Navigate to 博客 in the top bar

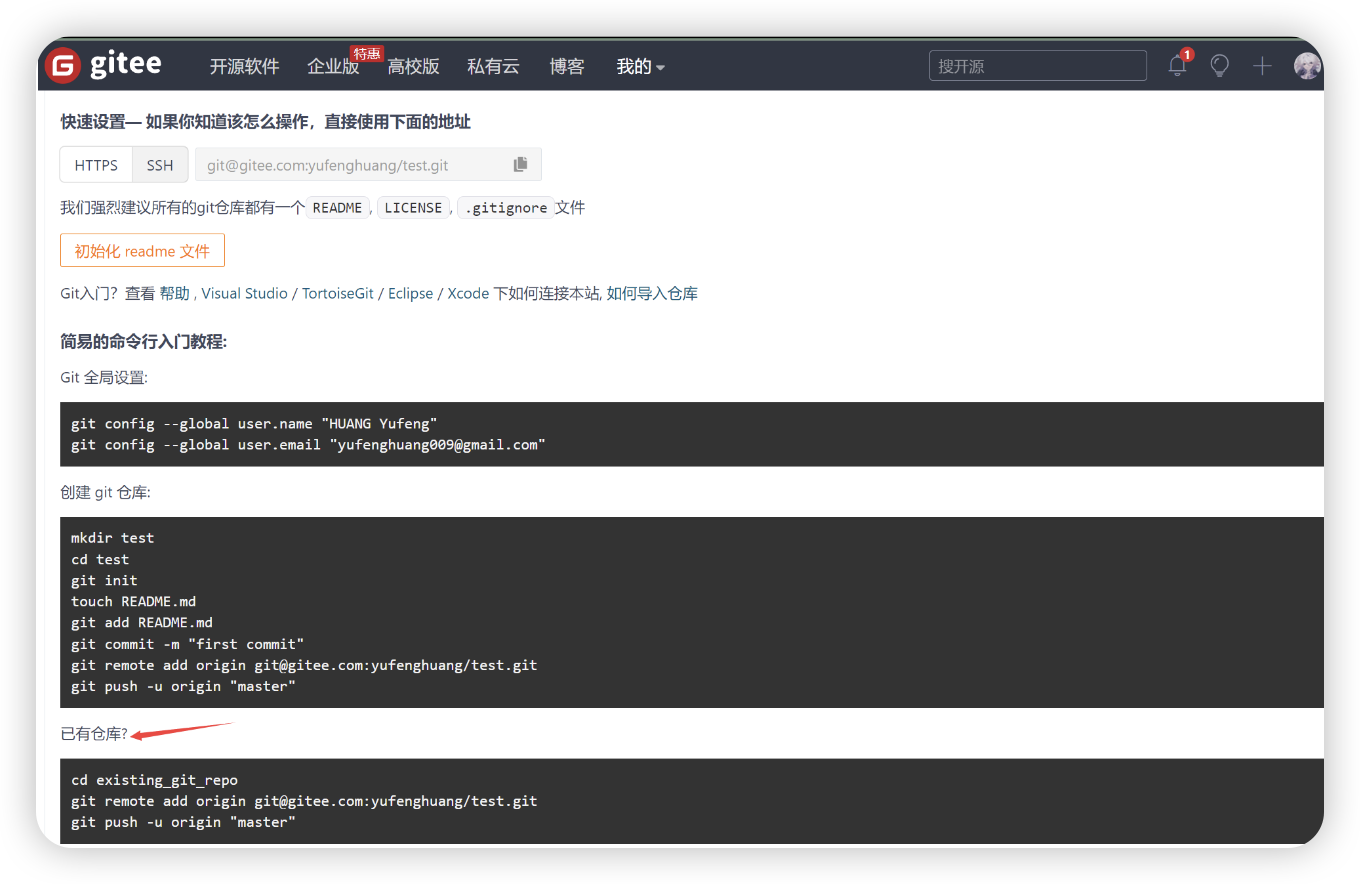click(x=567, y=67)
